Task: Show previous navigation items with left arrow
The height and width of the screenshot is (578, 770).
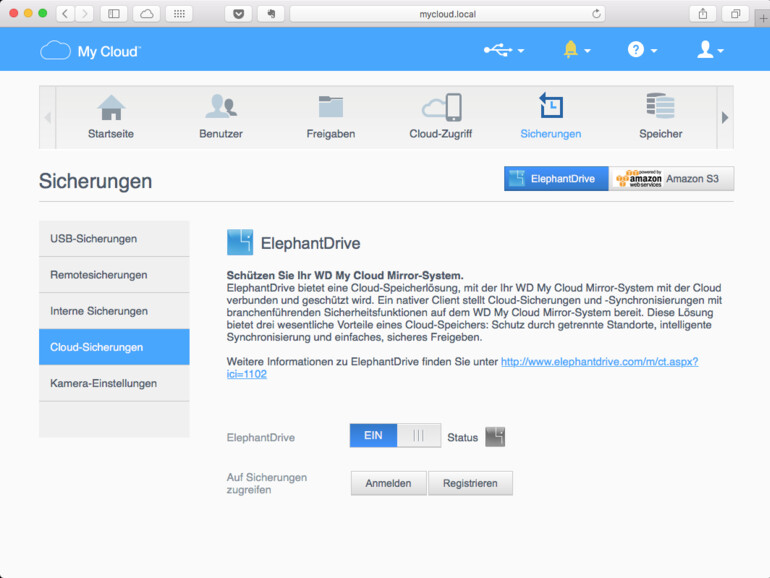Action: (48, 117)
